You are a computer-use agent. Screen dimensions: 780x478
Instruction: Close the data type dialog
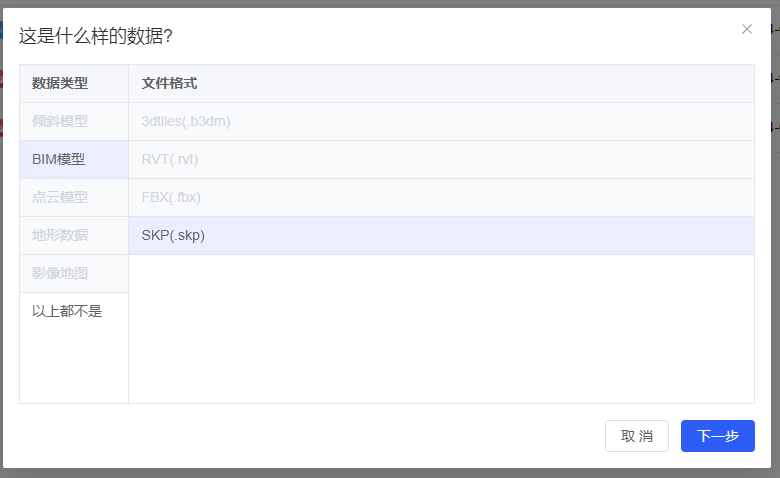[x=747, y=29]
